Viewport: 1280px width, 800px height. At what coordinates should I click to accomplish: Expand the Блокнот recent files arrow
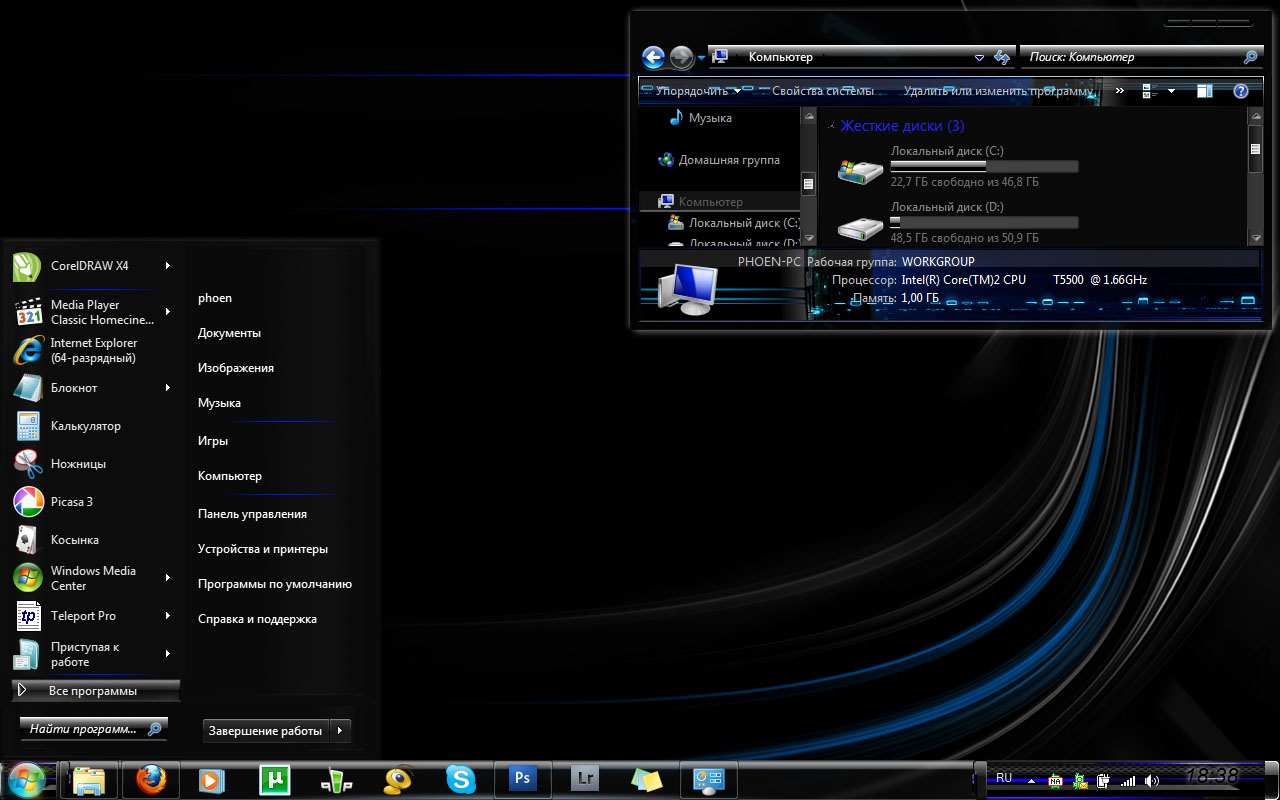click(x=168, y=388)
